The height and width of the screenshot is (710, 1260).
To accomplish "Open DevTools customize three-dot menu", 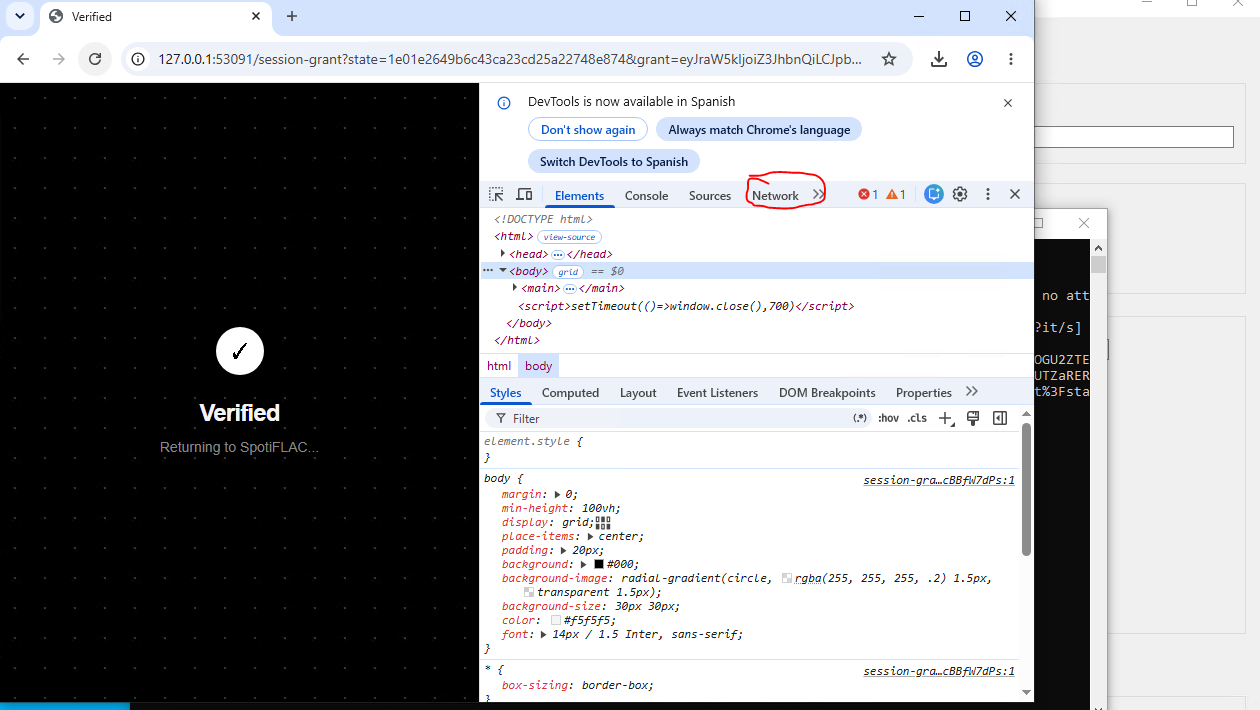I will pos(988,194).
